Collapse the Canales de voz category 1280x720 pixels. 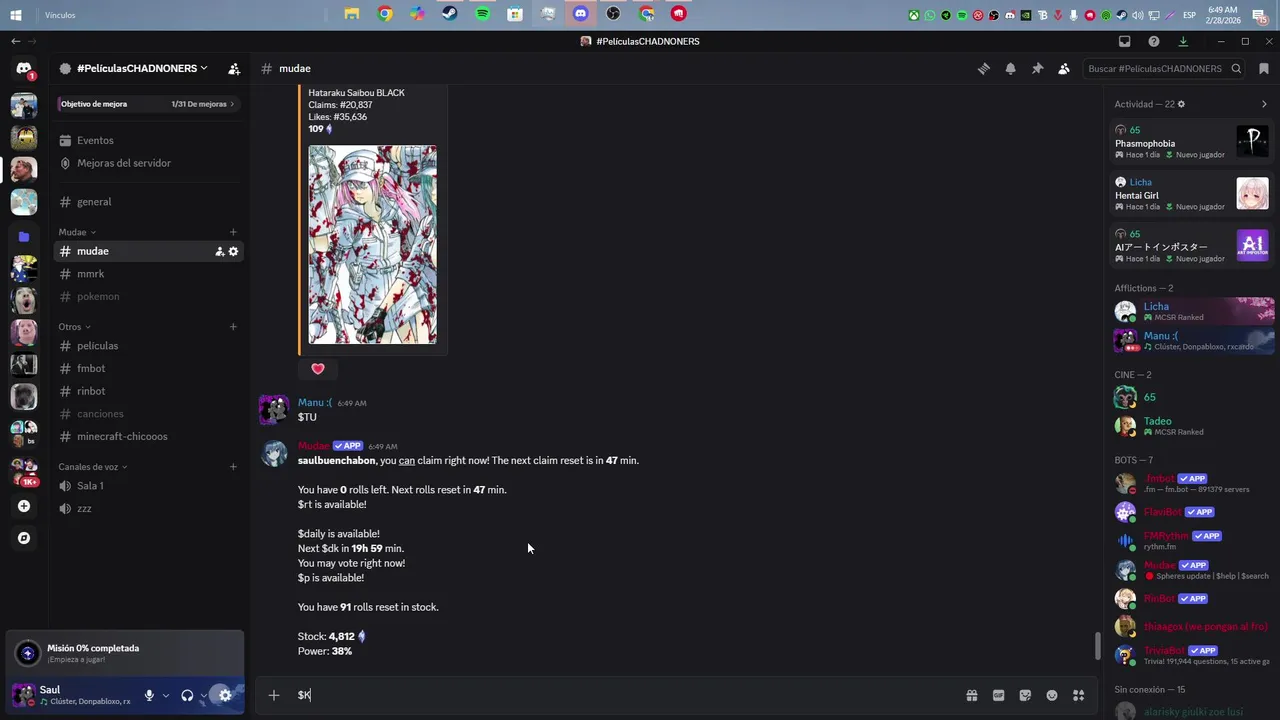[93, 467]
